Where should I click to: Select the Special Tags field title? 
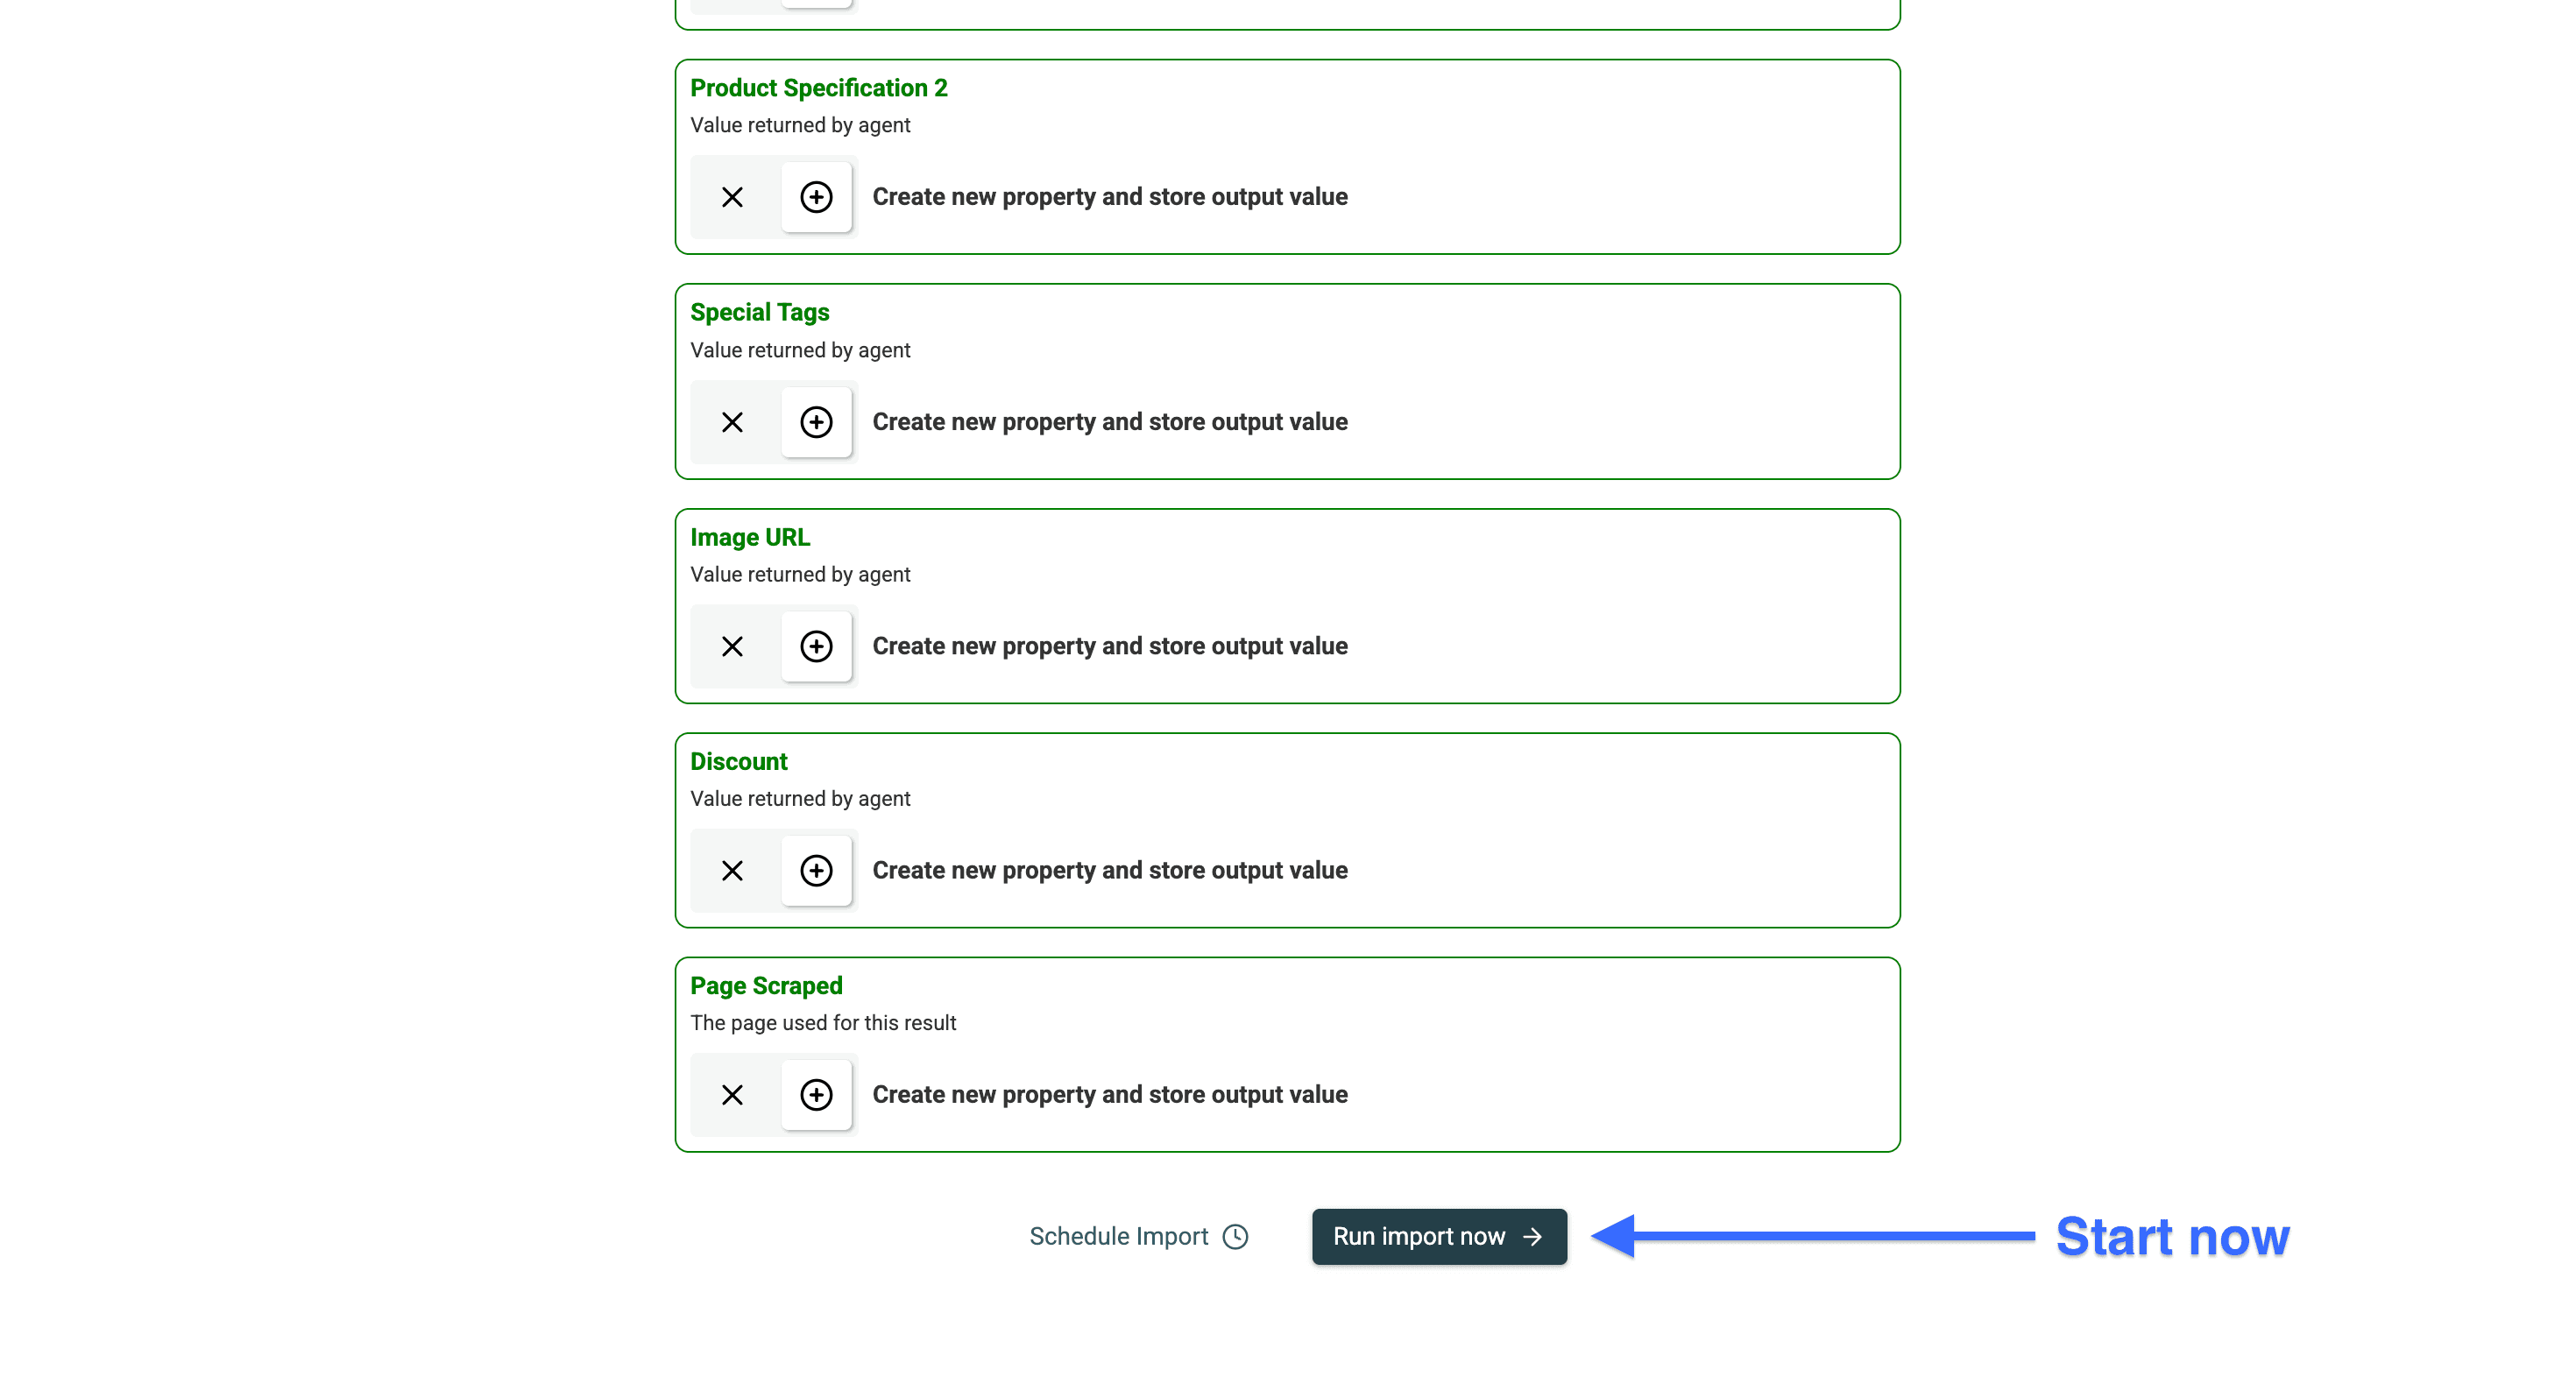click(759, 312)
